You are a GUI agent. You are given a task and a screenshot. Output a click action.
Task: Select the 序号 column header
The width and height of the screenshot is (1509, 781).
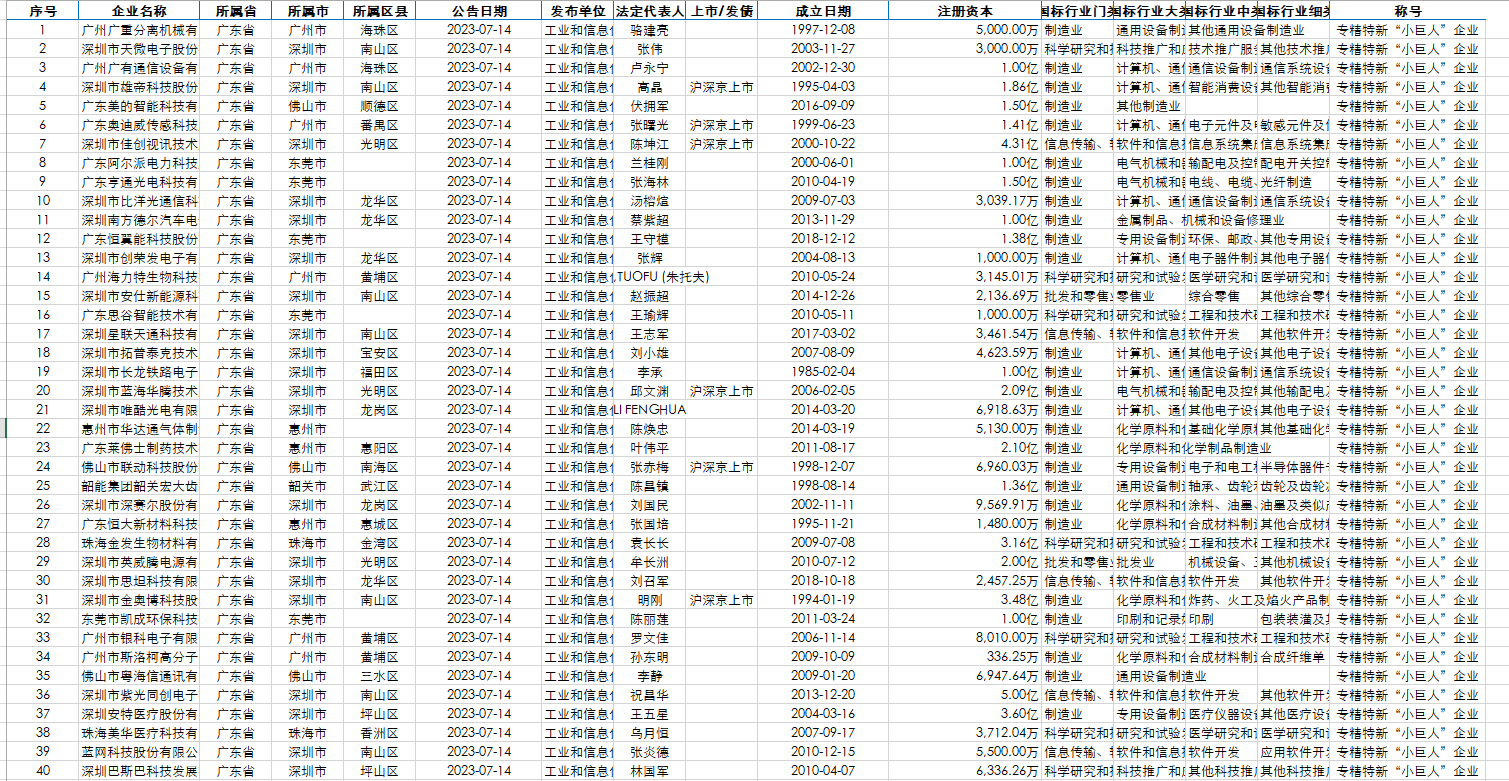[42, 11]
